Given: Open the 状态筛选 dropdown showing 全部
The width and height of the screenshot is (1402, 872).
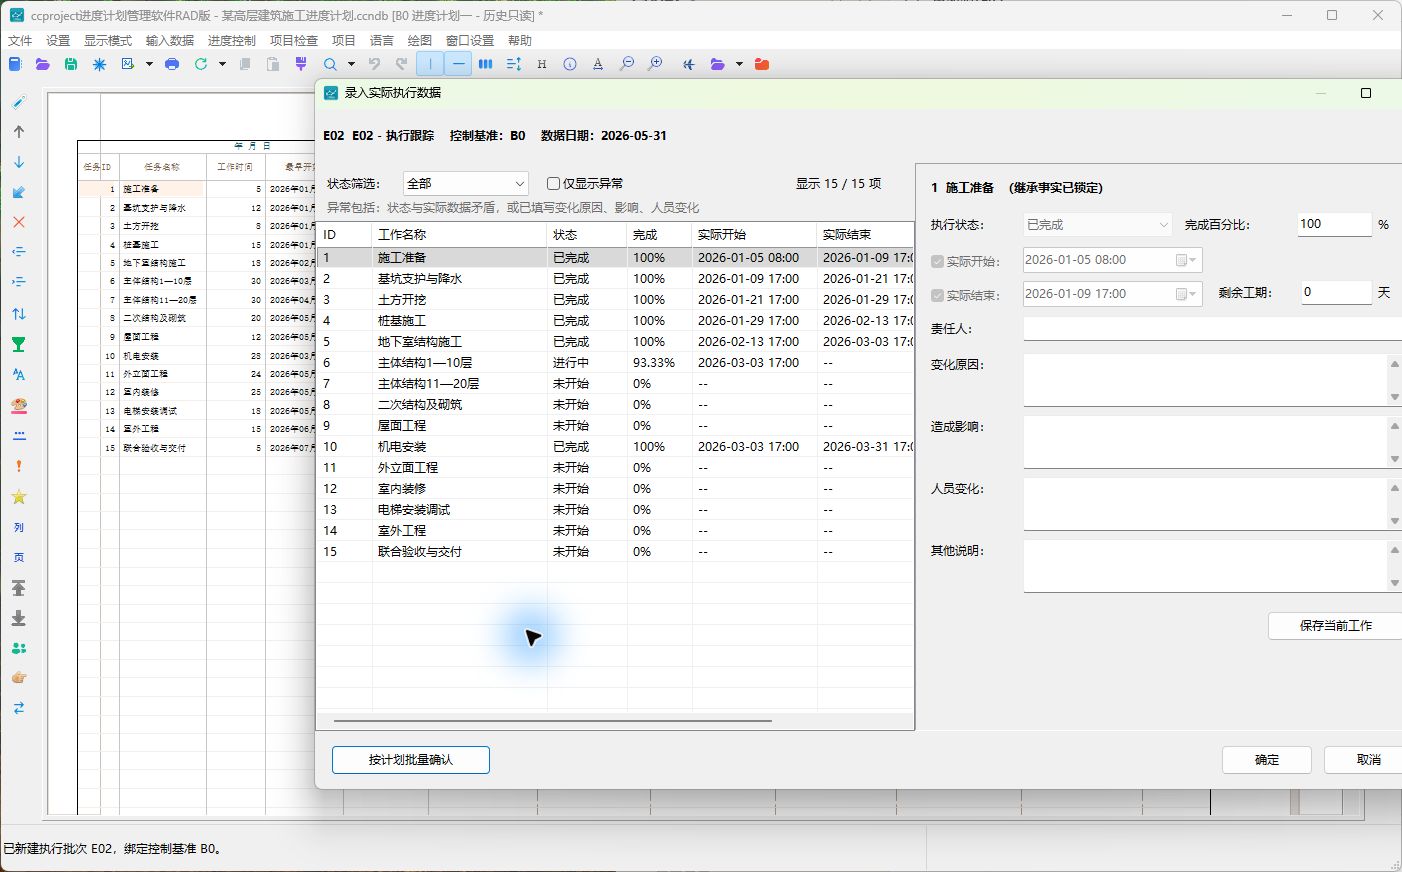Looking at the screenshot, I should point(466,184).
